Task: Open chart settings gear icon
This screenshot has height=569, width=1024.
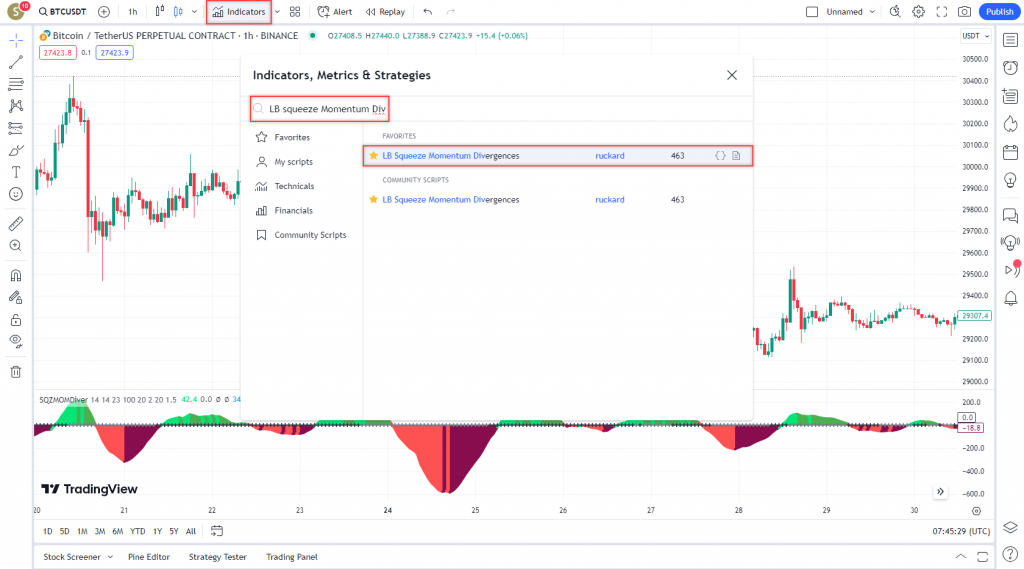Action: click(x=918, y=12)
